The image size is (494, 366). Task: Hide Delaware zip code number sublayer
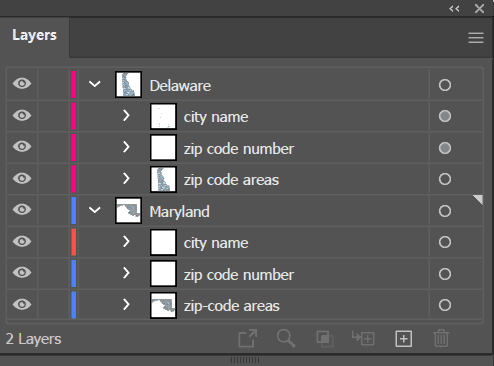[x=22, y=146]
